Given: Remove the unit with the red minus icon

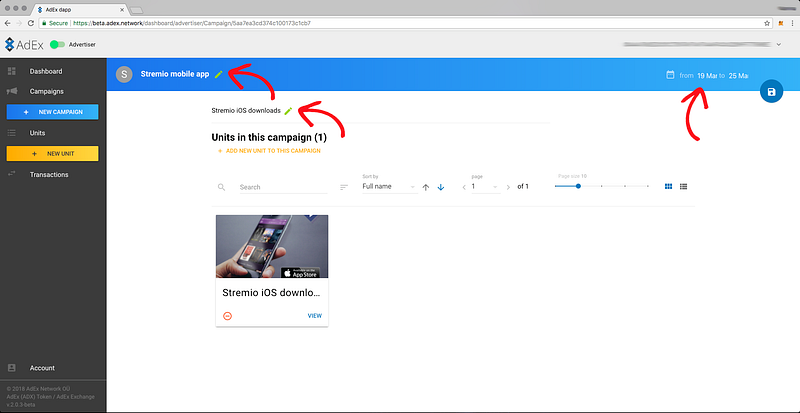Looking at the screenshot, I should pyautogui.click(x=228, y=316).
